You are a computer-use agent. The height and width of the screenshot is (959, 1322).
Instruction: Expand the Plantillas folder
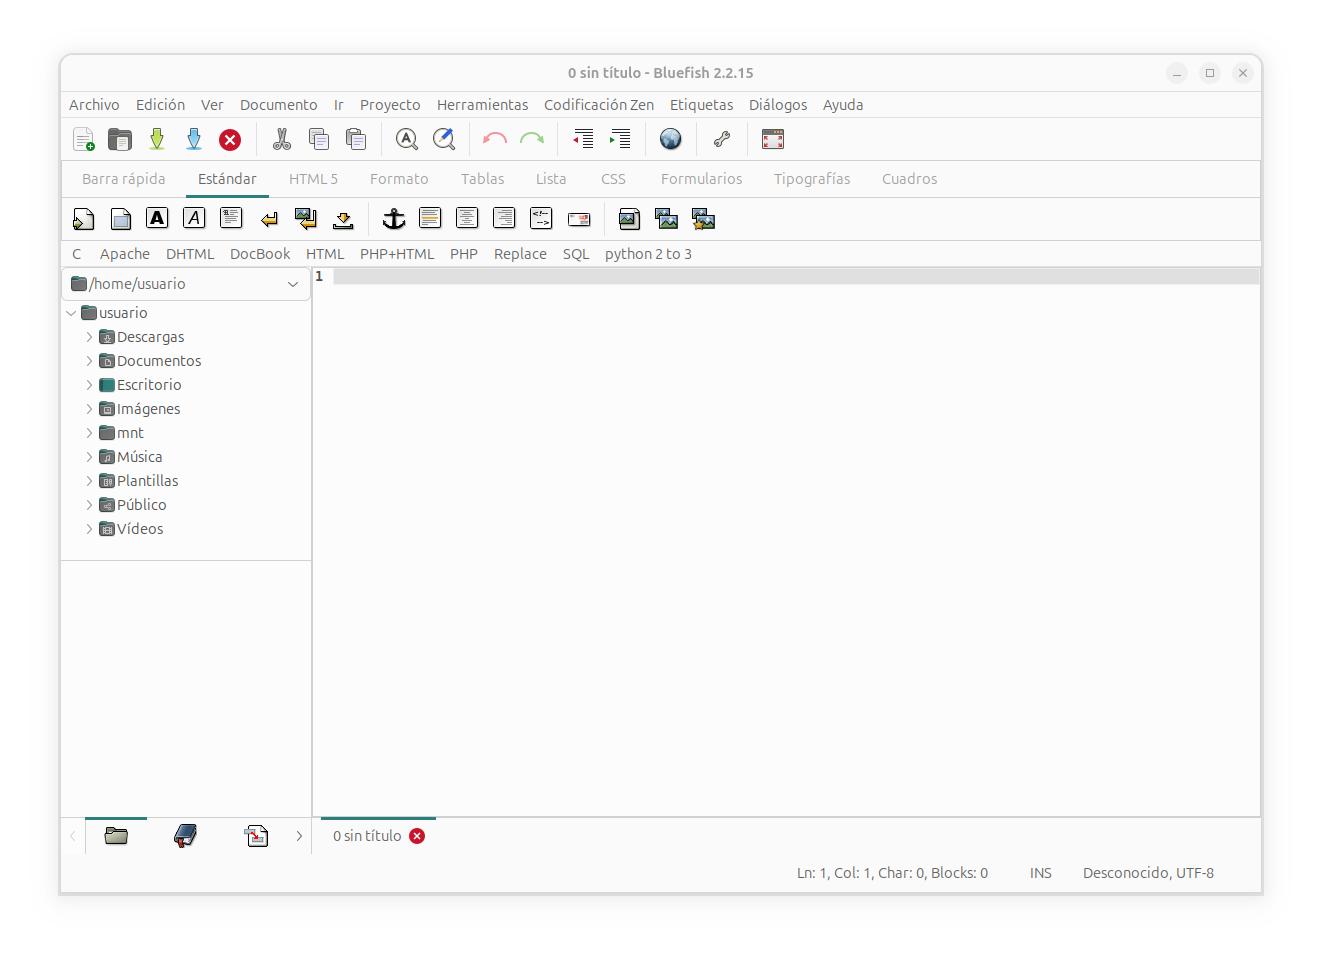(89, 481)
